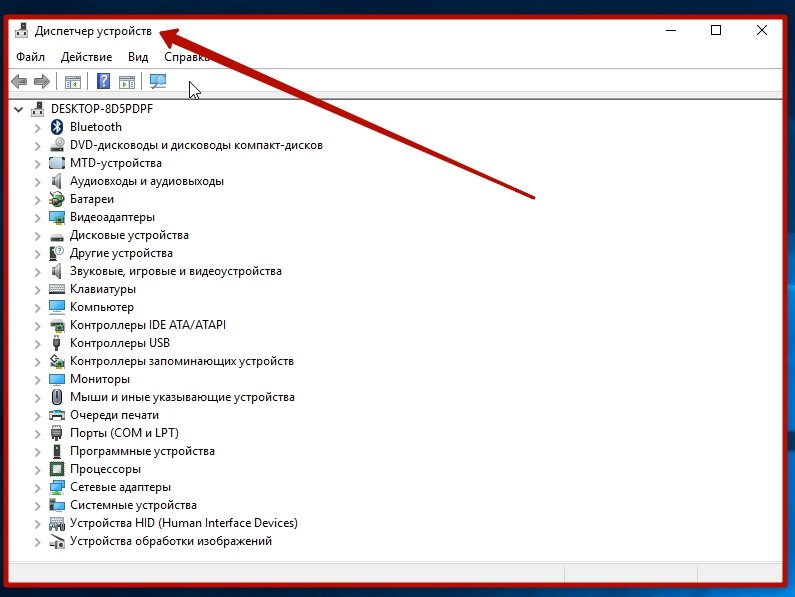Expand the Видеоадаптеры category

(38, 217)
